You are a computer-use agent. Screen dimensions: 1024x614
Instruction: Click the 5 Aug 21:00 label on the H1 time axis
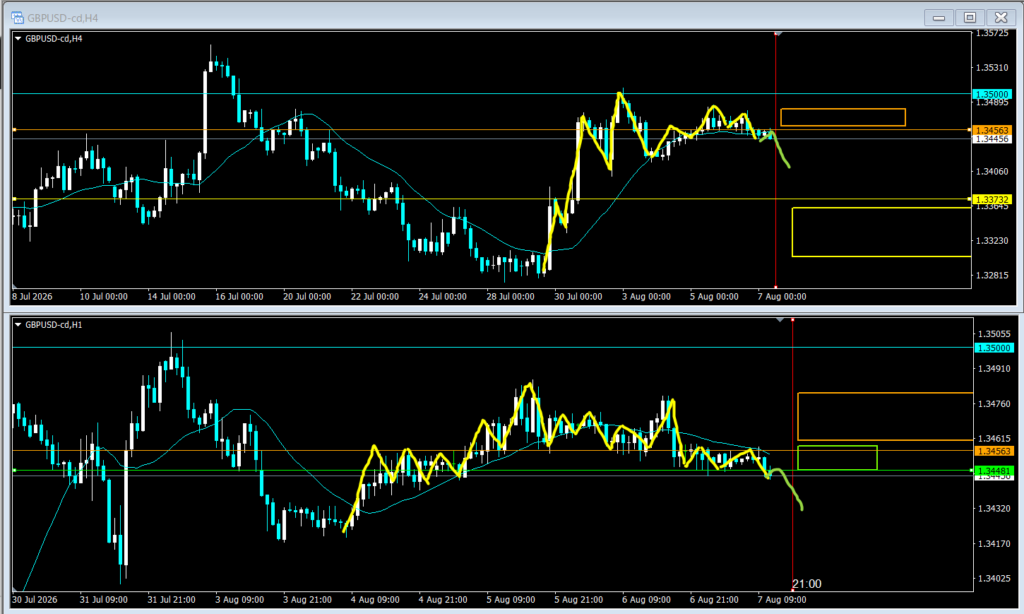click(x=579, y=600)
